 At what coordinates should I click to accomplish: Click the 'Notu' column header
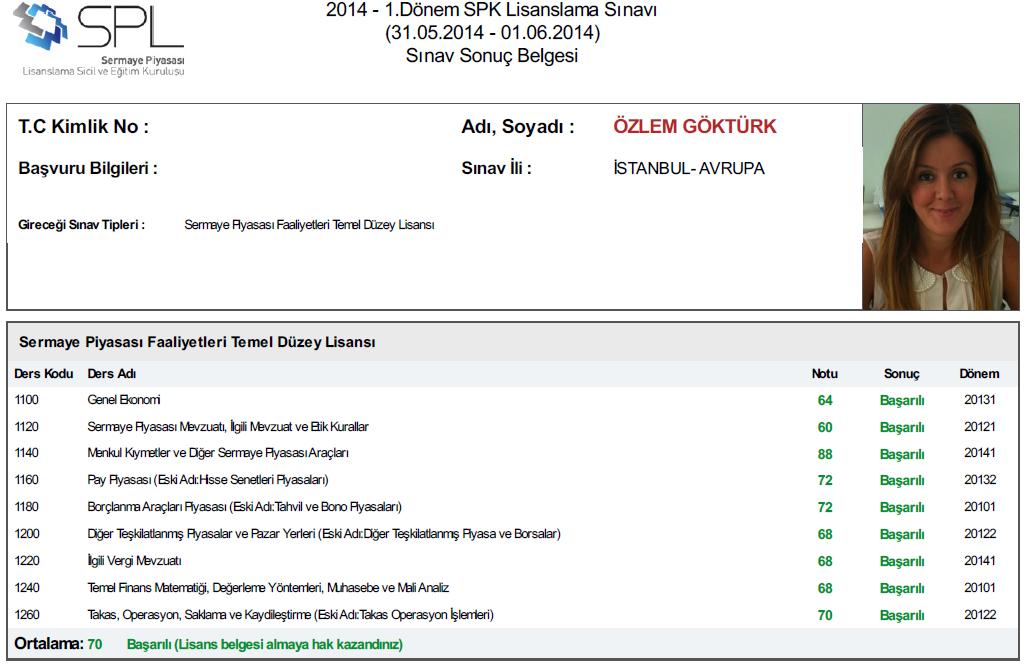click(x=825, y=374)
